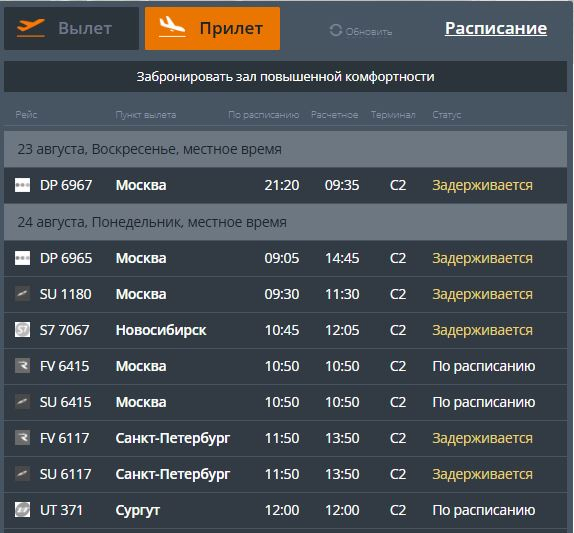Click Aeroflot logo beside SU 6415
The width and height of the screenshot is (574, 533).
pos(22,402)
